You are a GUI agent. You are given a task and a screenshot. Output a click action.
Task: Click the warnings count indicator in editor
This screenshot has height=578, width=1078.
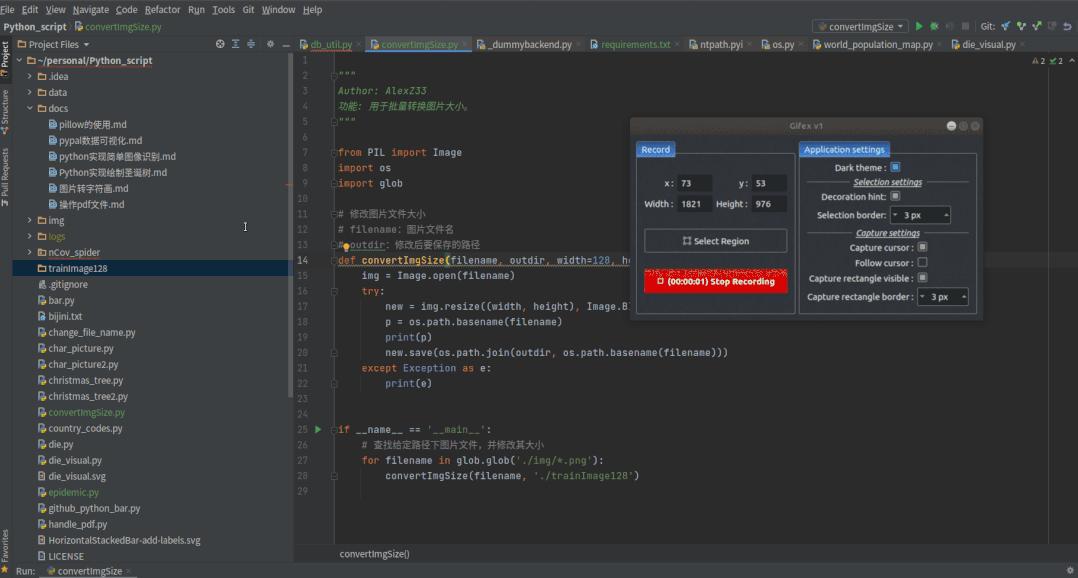coord(1039,60)
